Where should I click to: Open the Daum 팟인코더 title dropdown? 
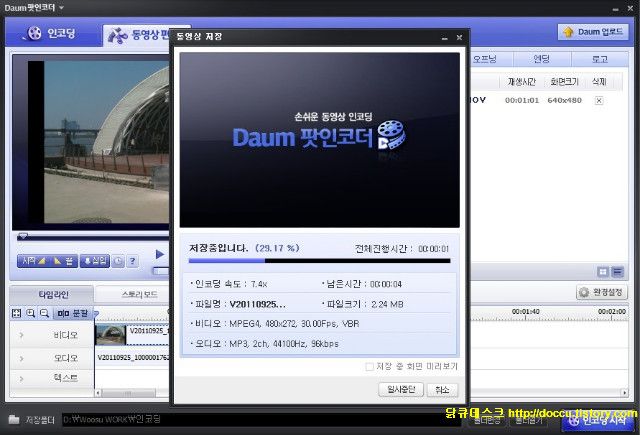[x=61, y=8]
